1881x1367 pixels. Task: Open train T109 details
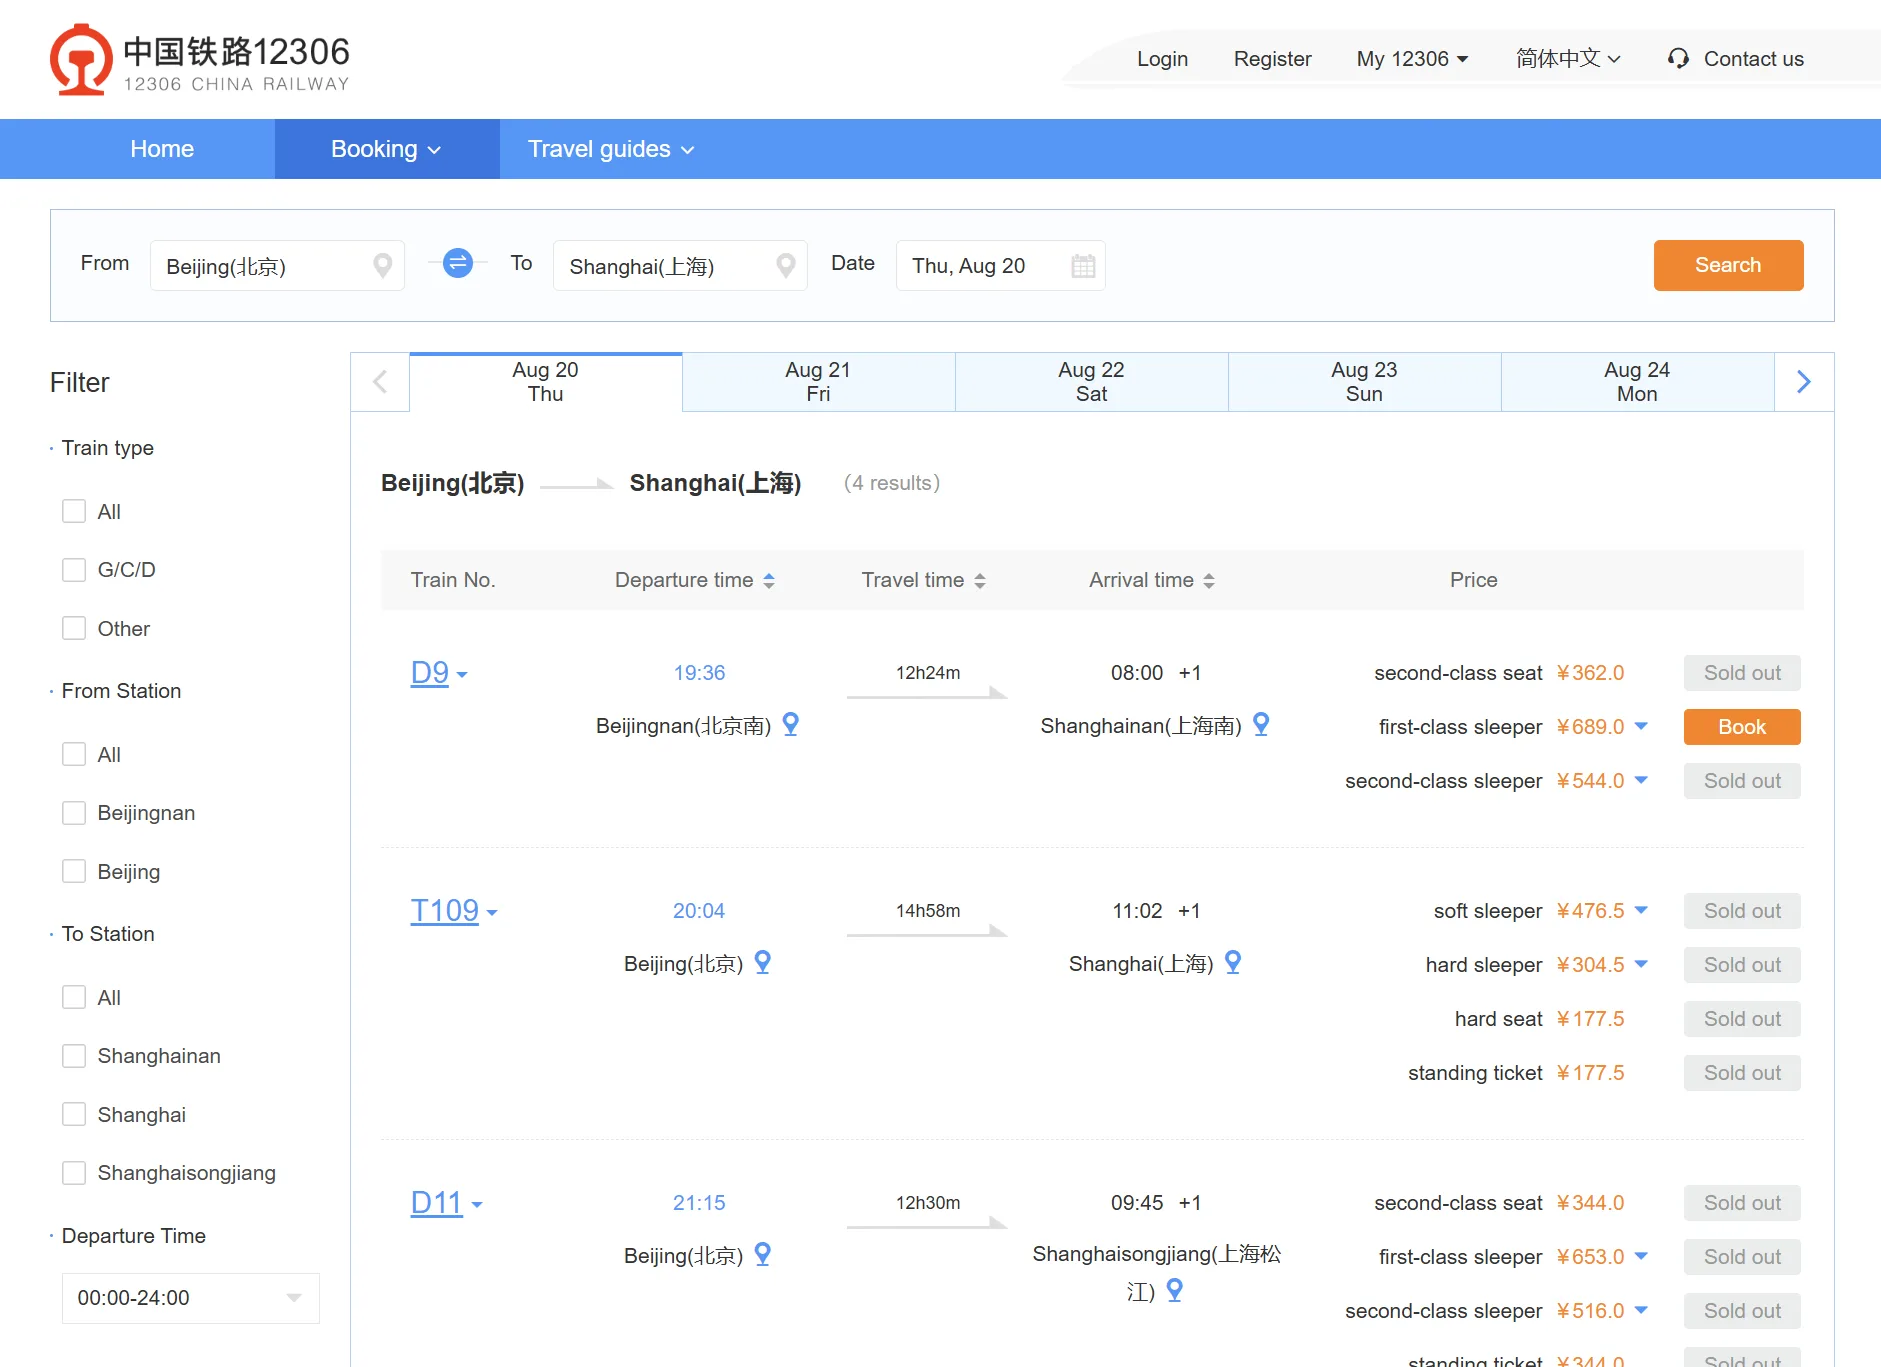tap(445, 911)
